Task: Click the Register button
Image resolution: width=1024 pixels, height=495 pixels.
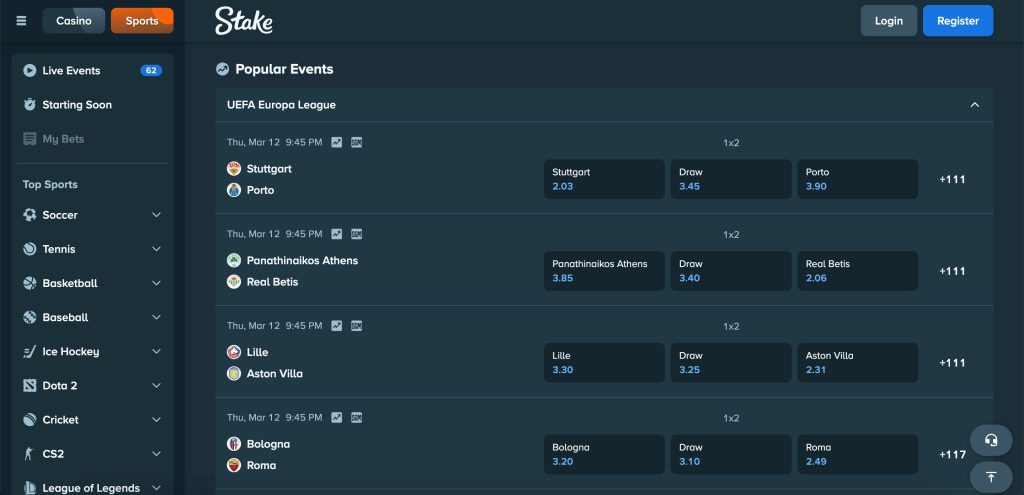Action: click(x=957, y=21)
